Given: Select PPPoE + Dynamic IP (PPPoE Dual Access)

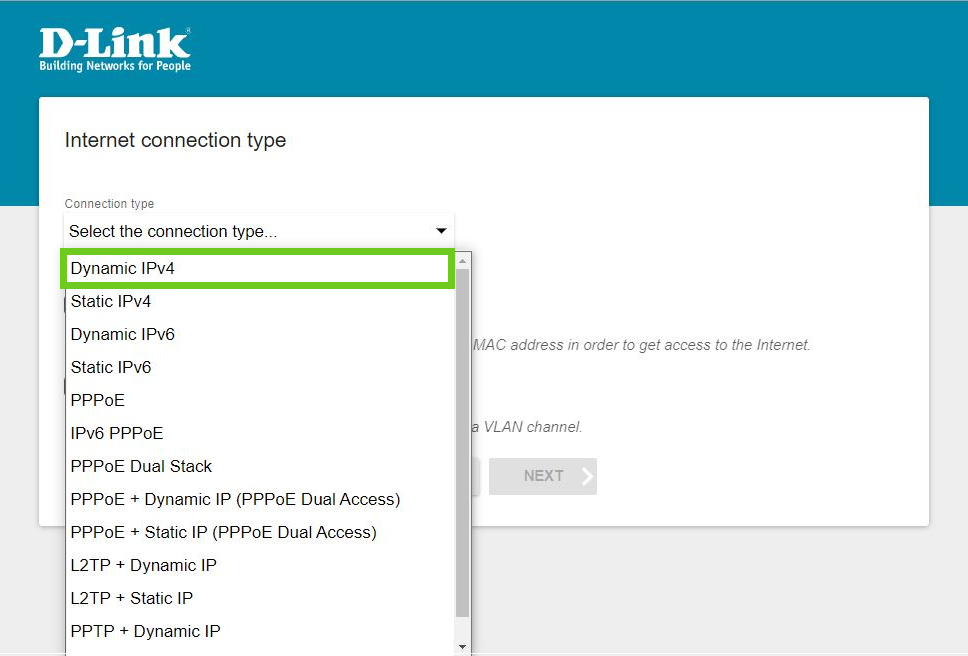Looking at the screenshot, I should 235,499.
